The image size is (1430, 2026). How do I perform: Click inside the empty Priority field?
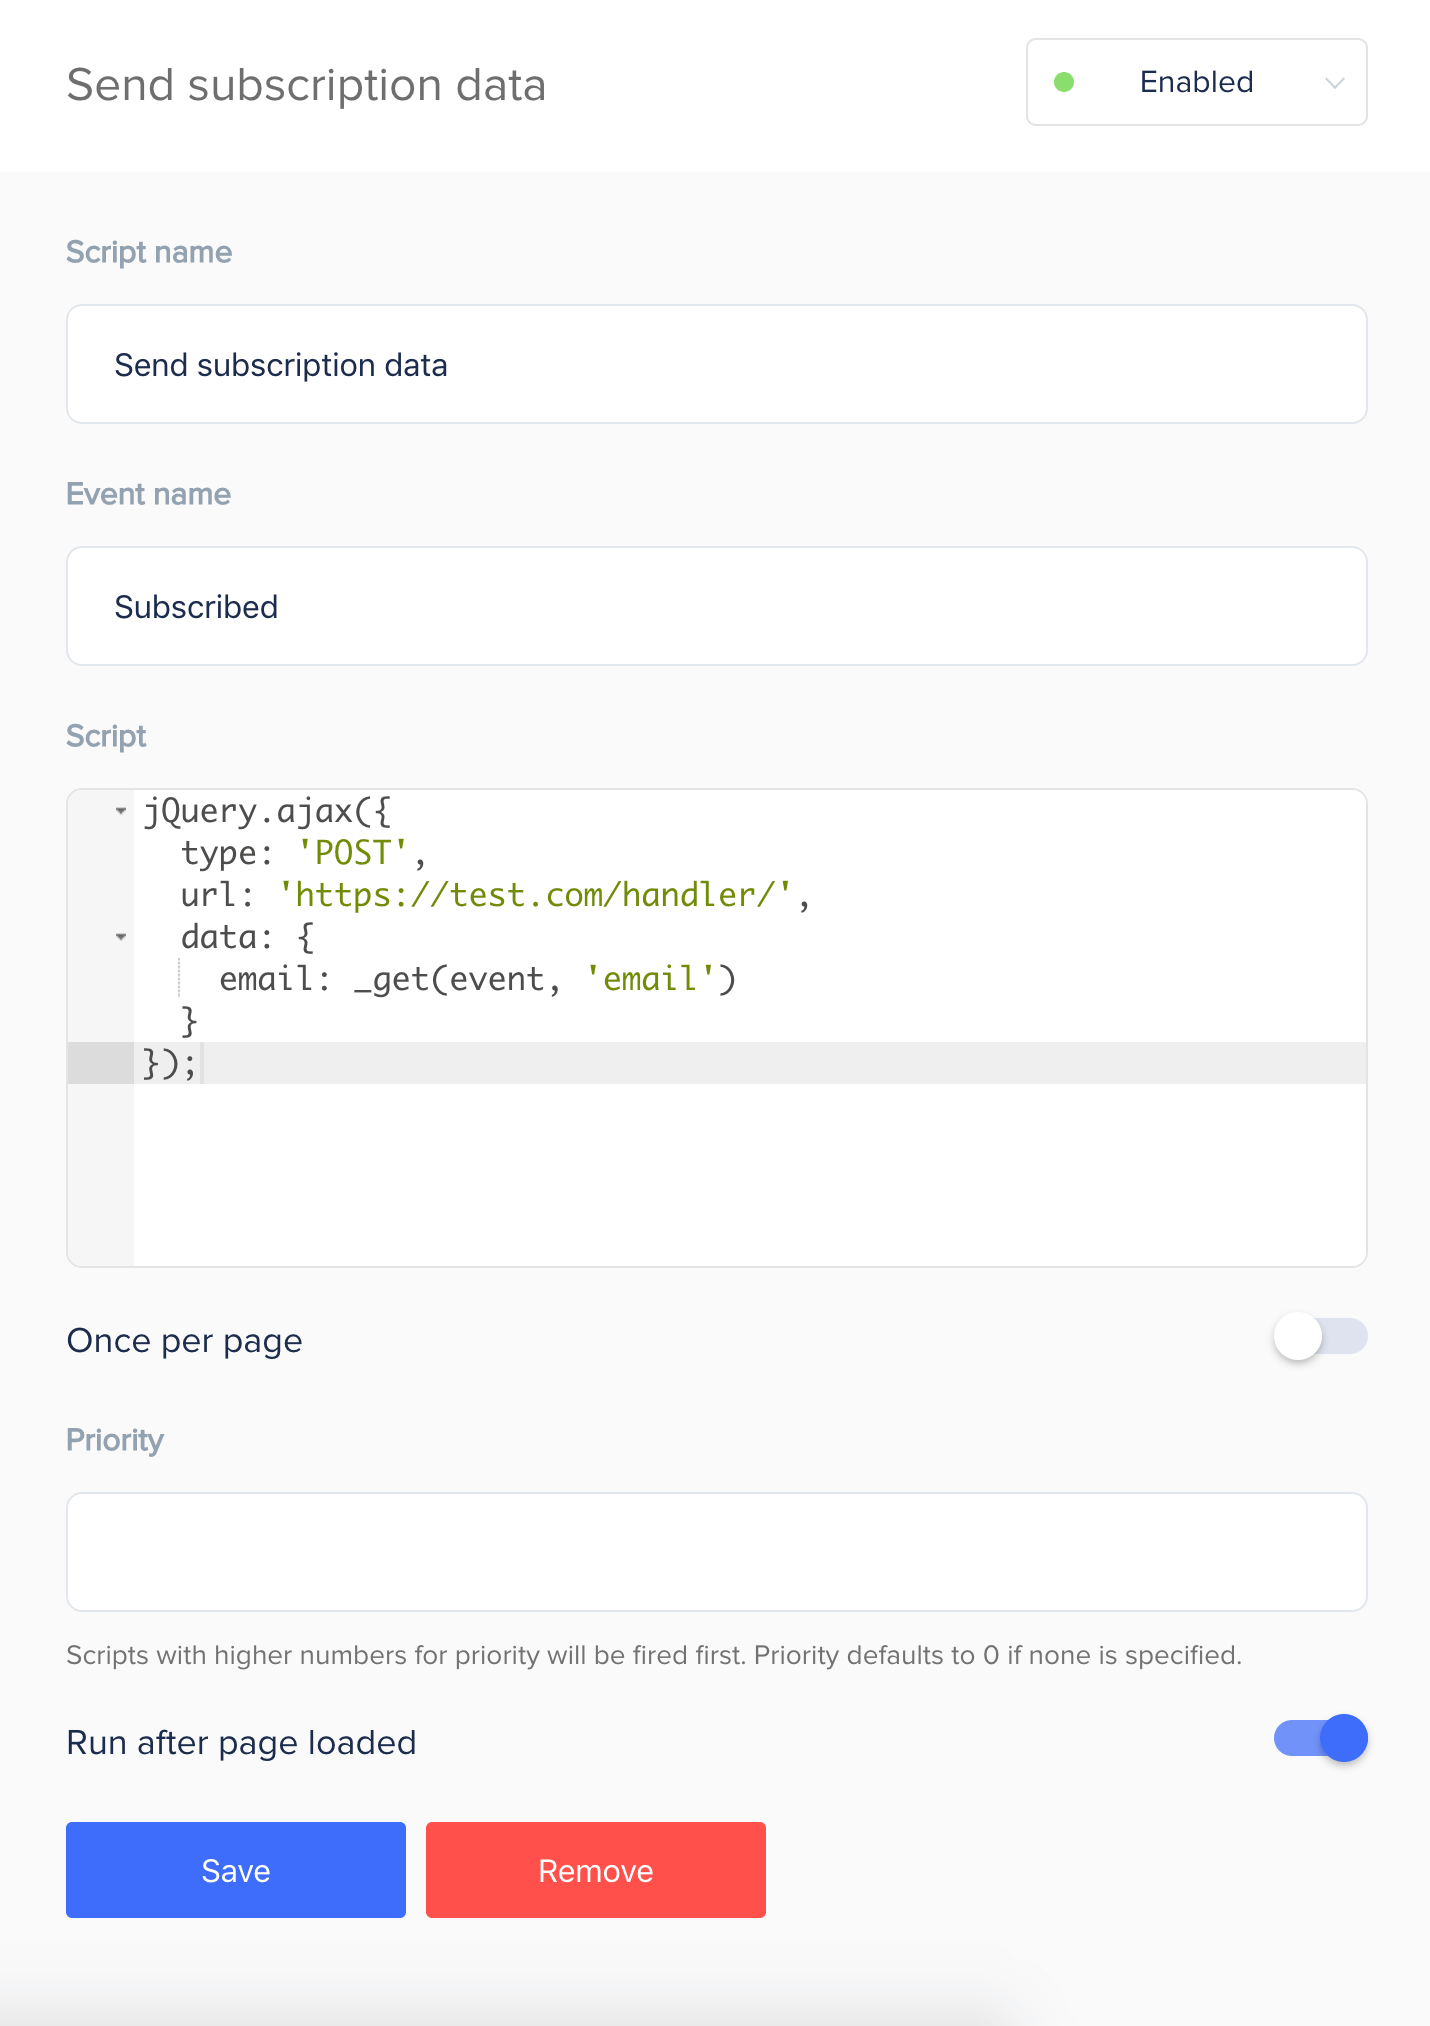[x=716, y=1552]
